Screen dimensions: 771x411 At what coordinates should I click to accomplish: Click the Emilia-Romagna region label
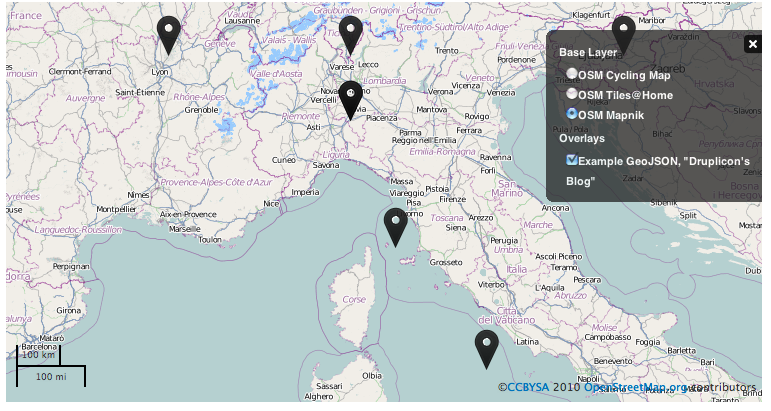(x=442, y=152)
